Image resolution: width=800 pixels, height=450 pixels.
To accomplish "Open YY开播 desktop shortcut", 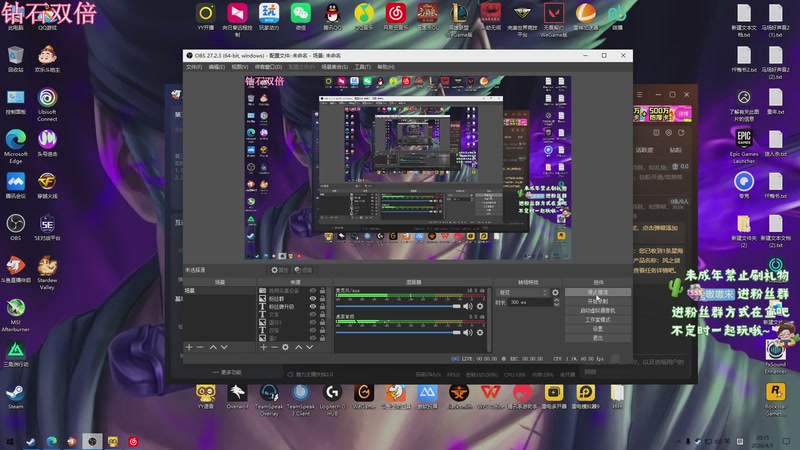I will 206,16.
